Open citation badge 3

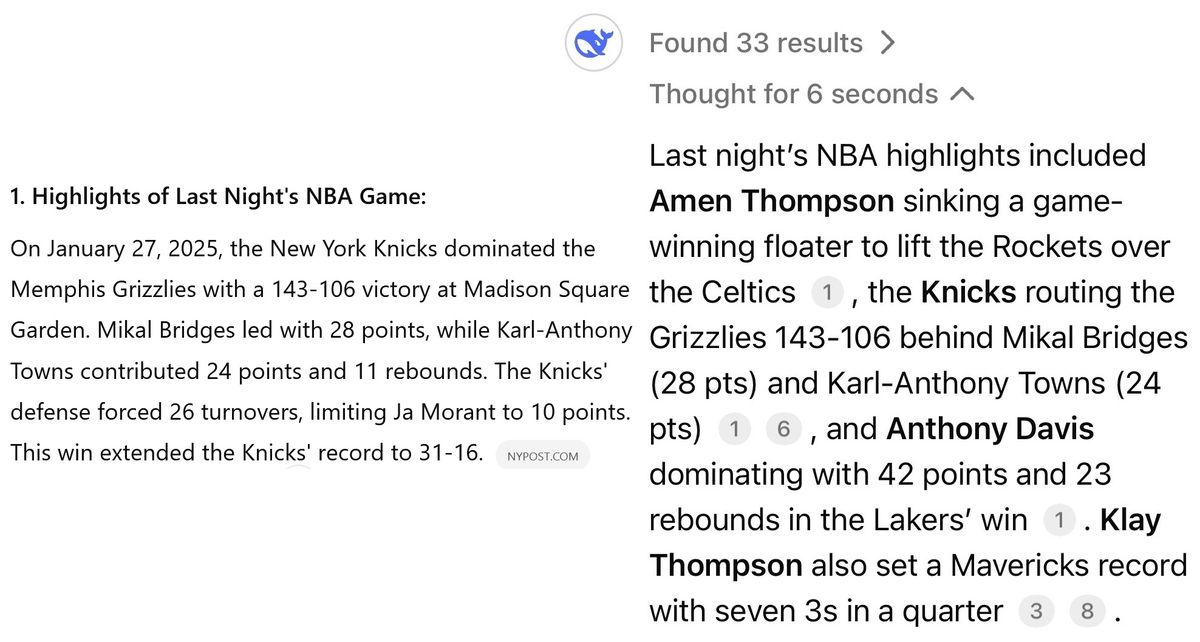[1035, 611]
